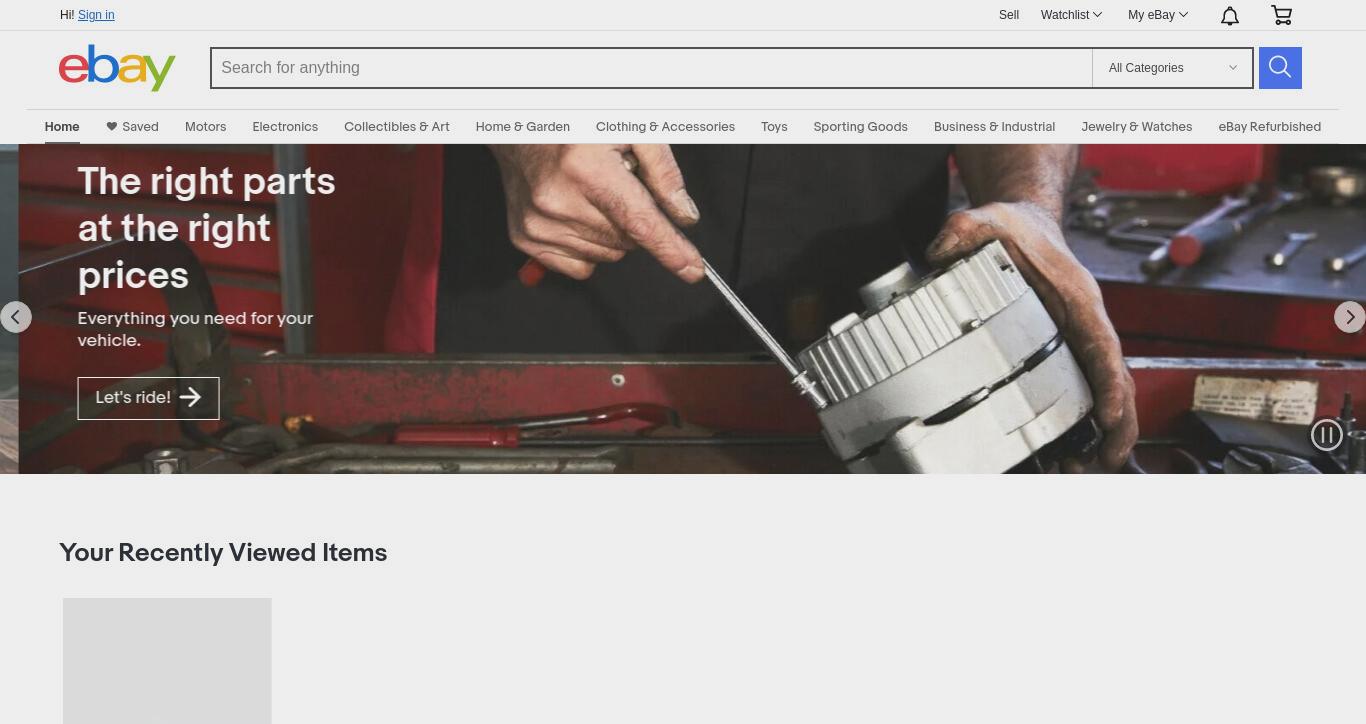The image size is (1366, 724).
Task: Open the Motors category
Action: point(205,127)
